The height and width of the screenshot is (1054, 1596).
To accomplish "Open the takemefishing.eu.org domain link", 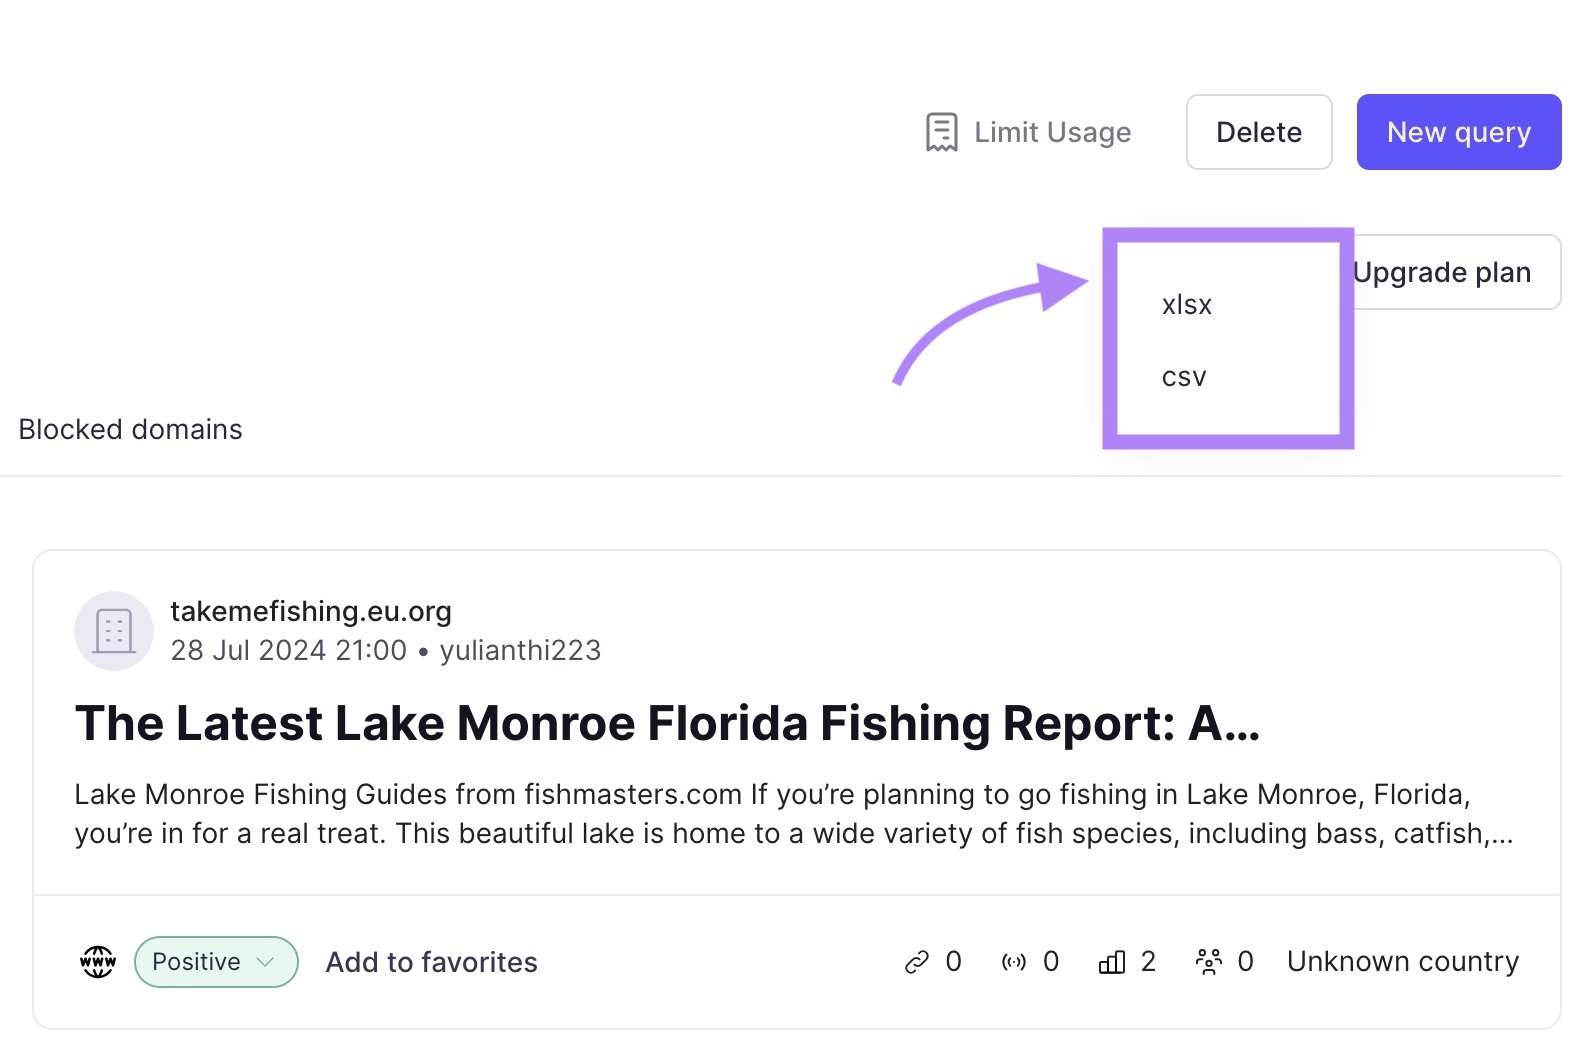I will [x=311, y=611].
